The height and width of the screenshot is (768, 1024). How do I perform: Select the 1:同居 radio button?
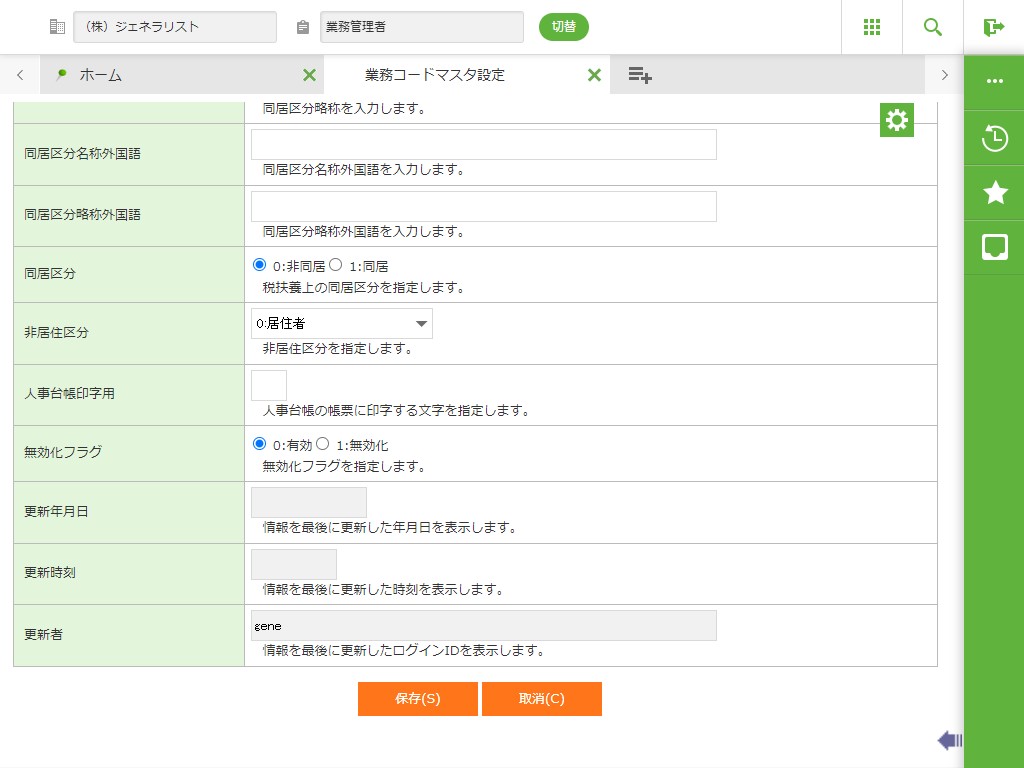336,265
